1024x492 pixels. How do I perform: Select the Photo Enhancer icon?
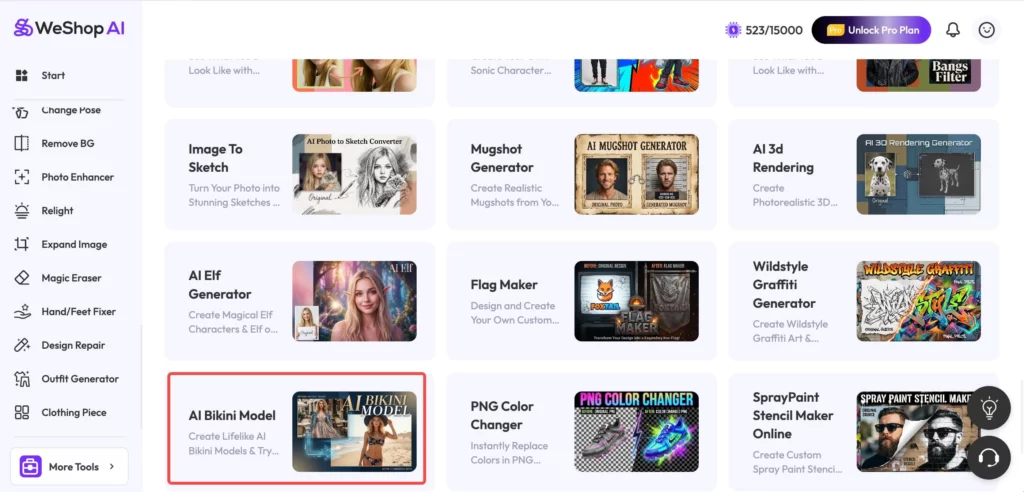(x=22, y=177)
